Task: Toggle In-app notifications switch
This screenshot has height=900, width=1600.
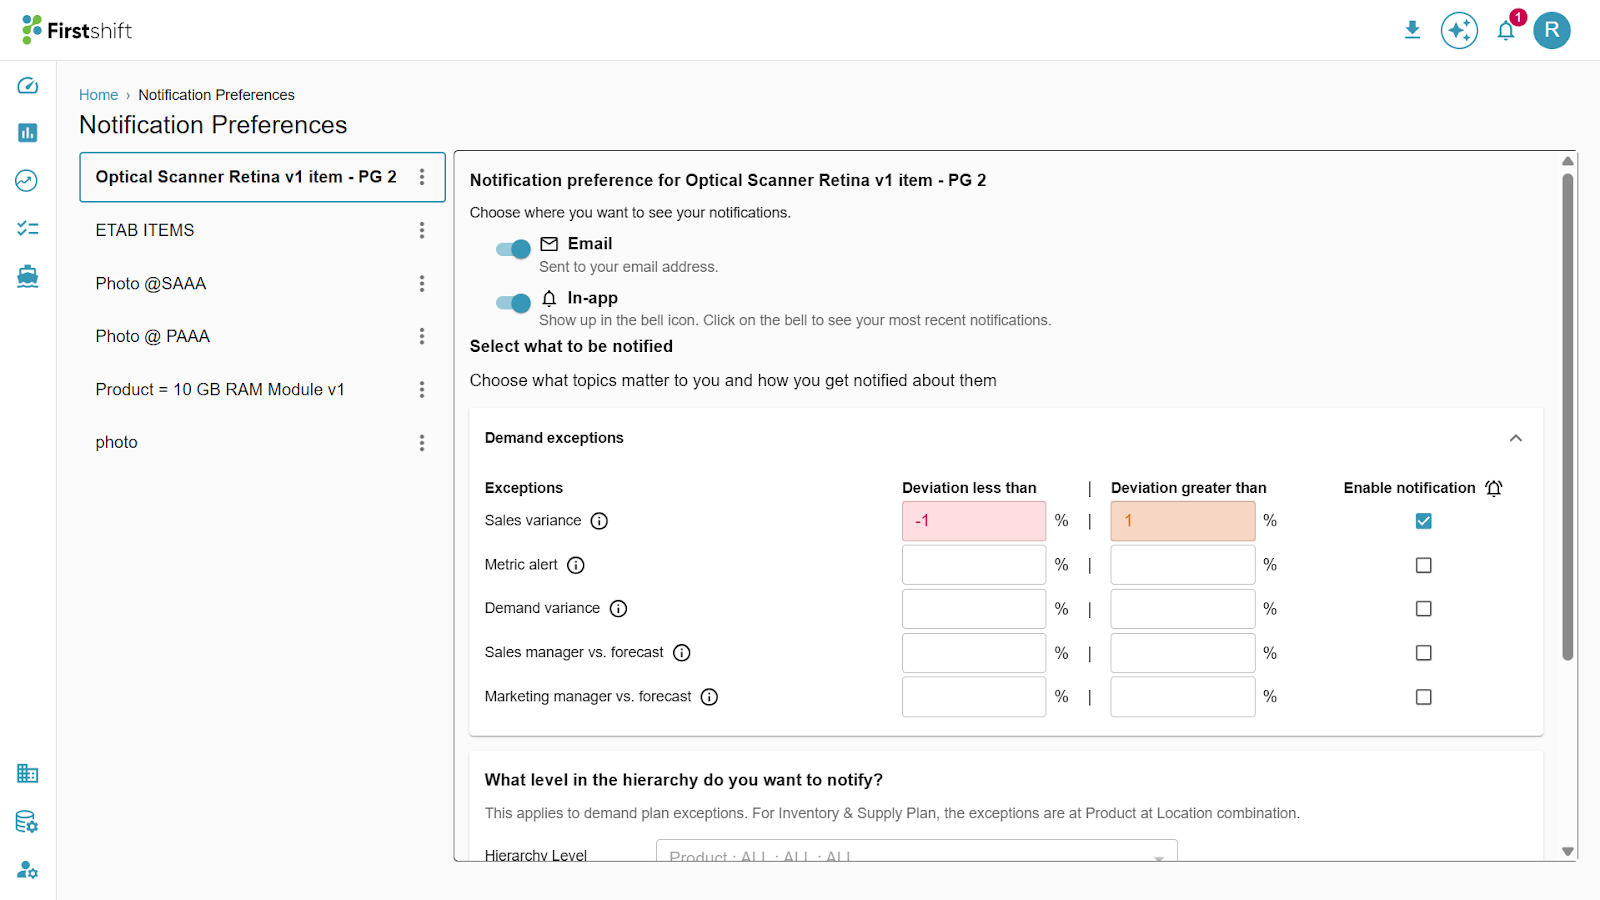Action: click(x=514, y=303)
